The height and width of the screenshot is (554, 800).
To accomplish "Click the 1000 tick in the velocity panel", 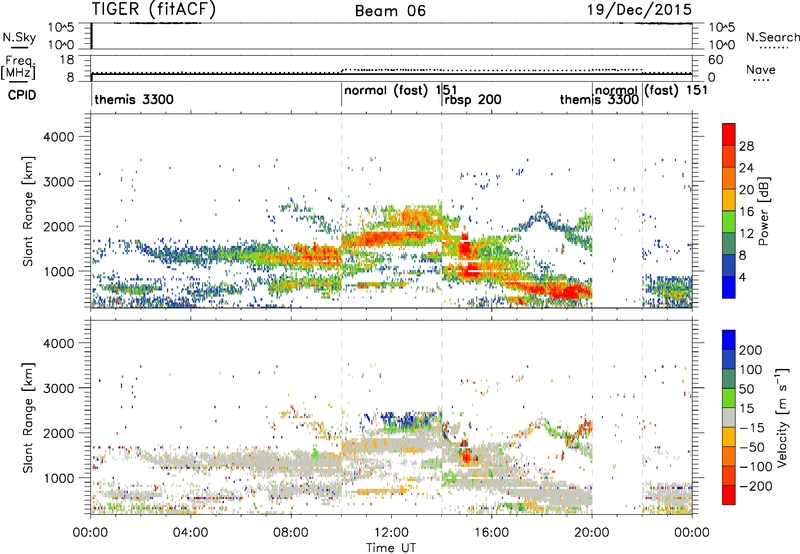I will point(59,478).
